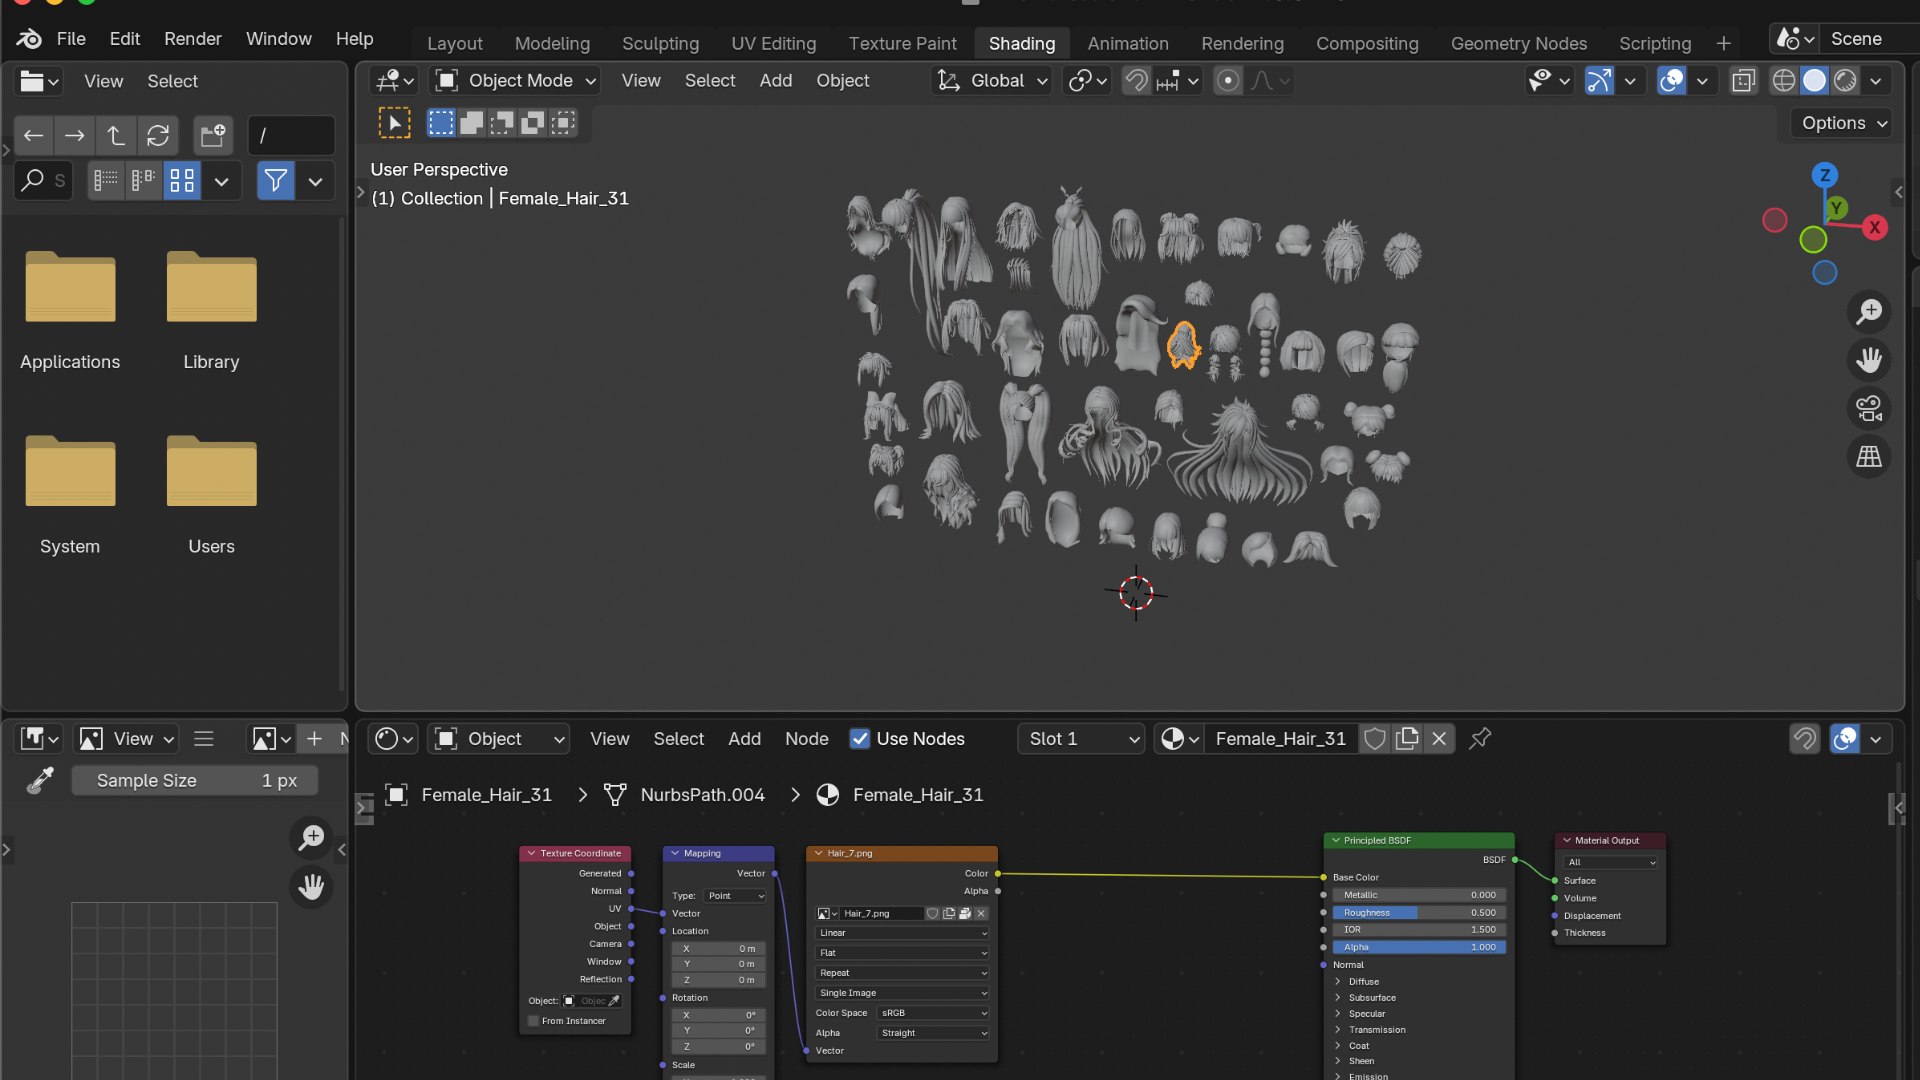The width and height of the screenshot is (1920, 1080).
Task: Open the material browse sphere dropdown
Action: click(x=1179, y=739)
